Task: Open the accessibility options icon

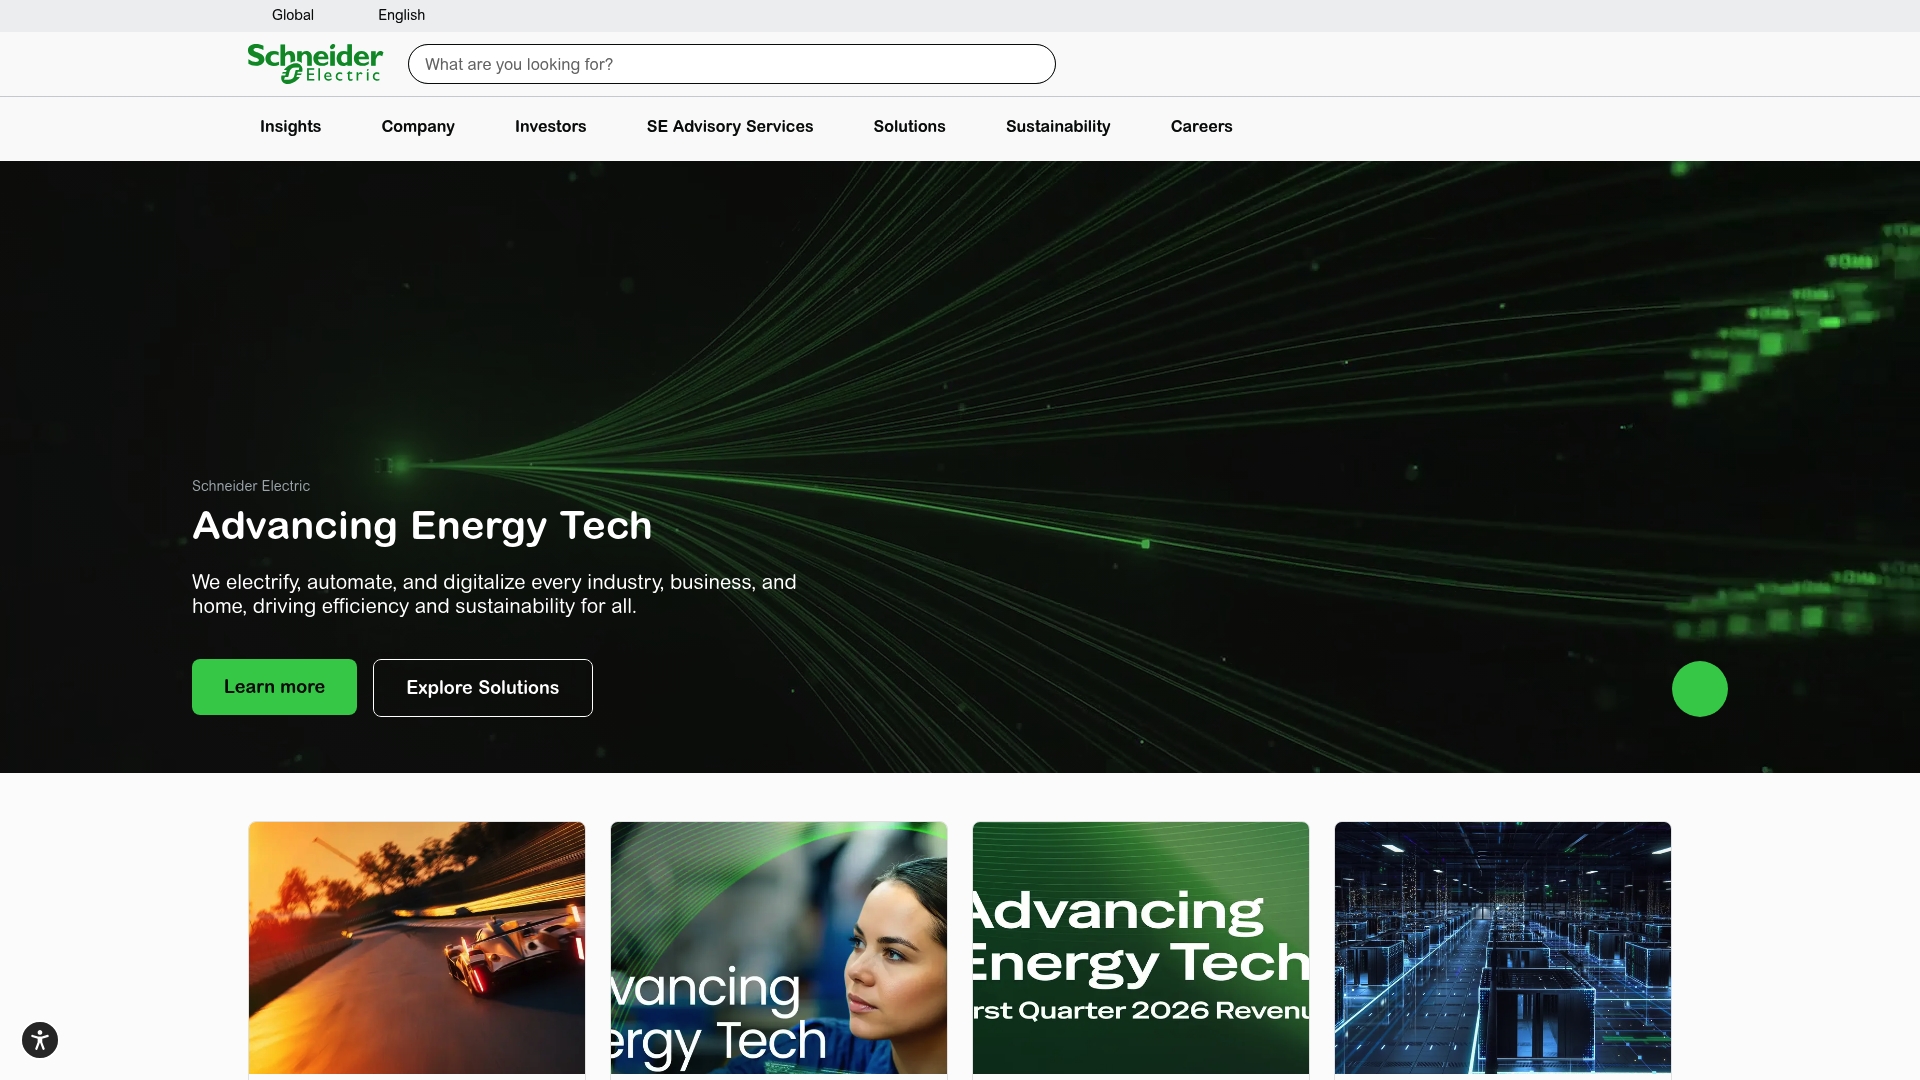Action: click(x=40, y=1040)
